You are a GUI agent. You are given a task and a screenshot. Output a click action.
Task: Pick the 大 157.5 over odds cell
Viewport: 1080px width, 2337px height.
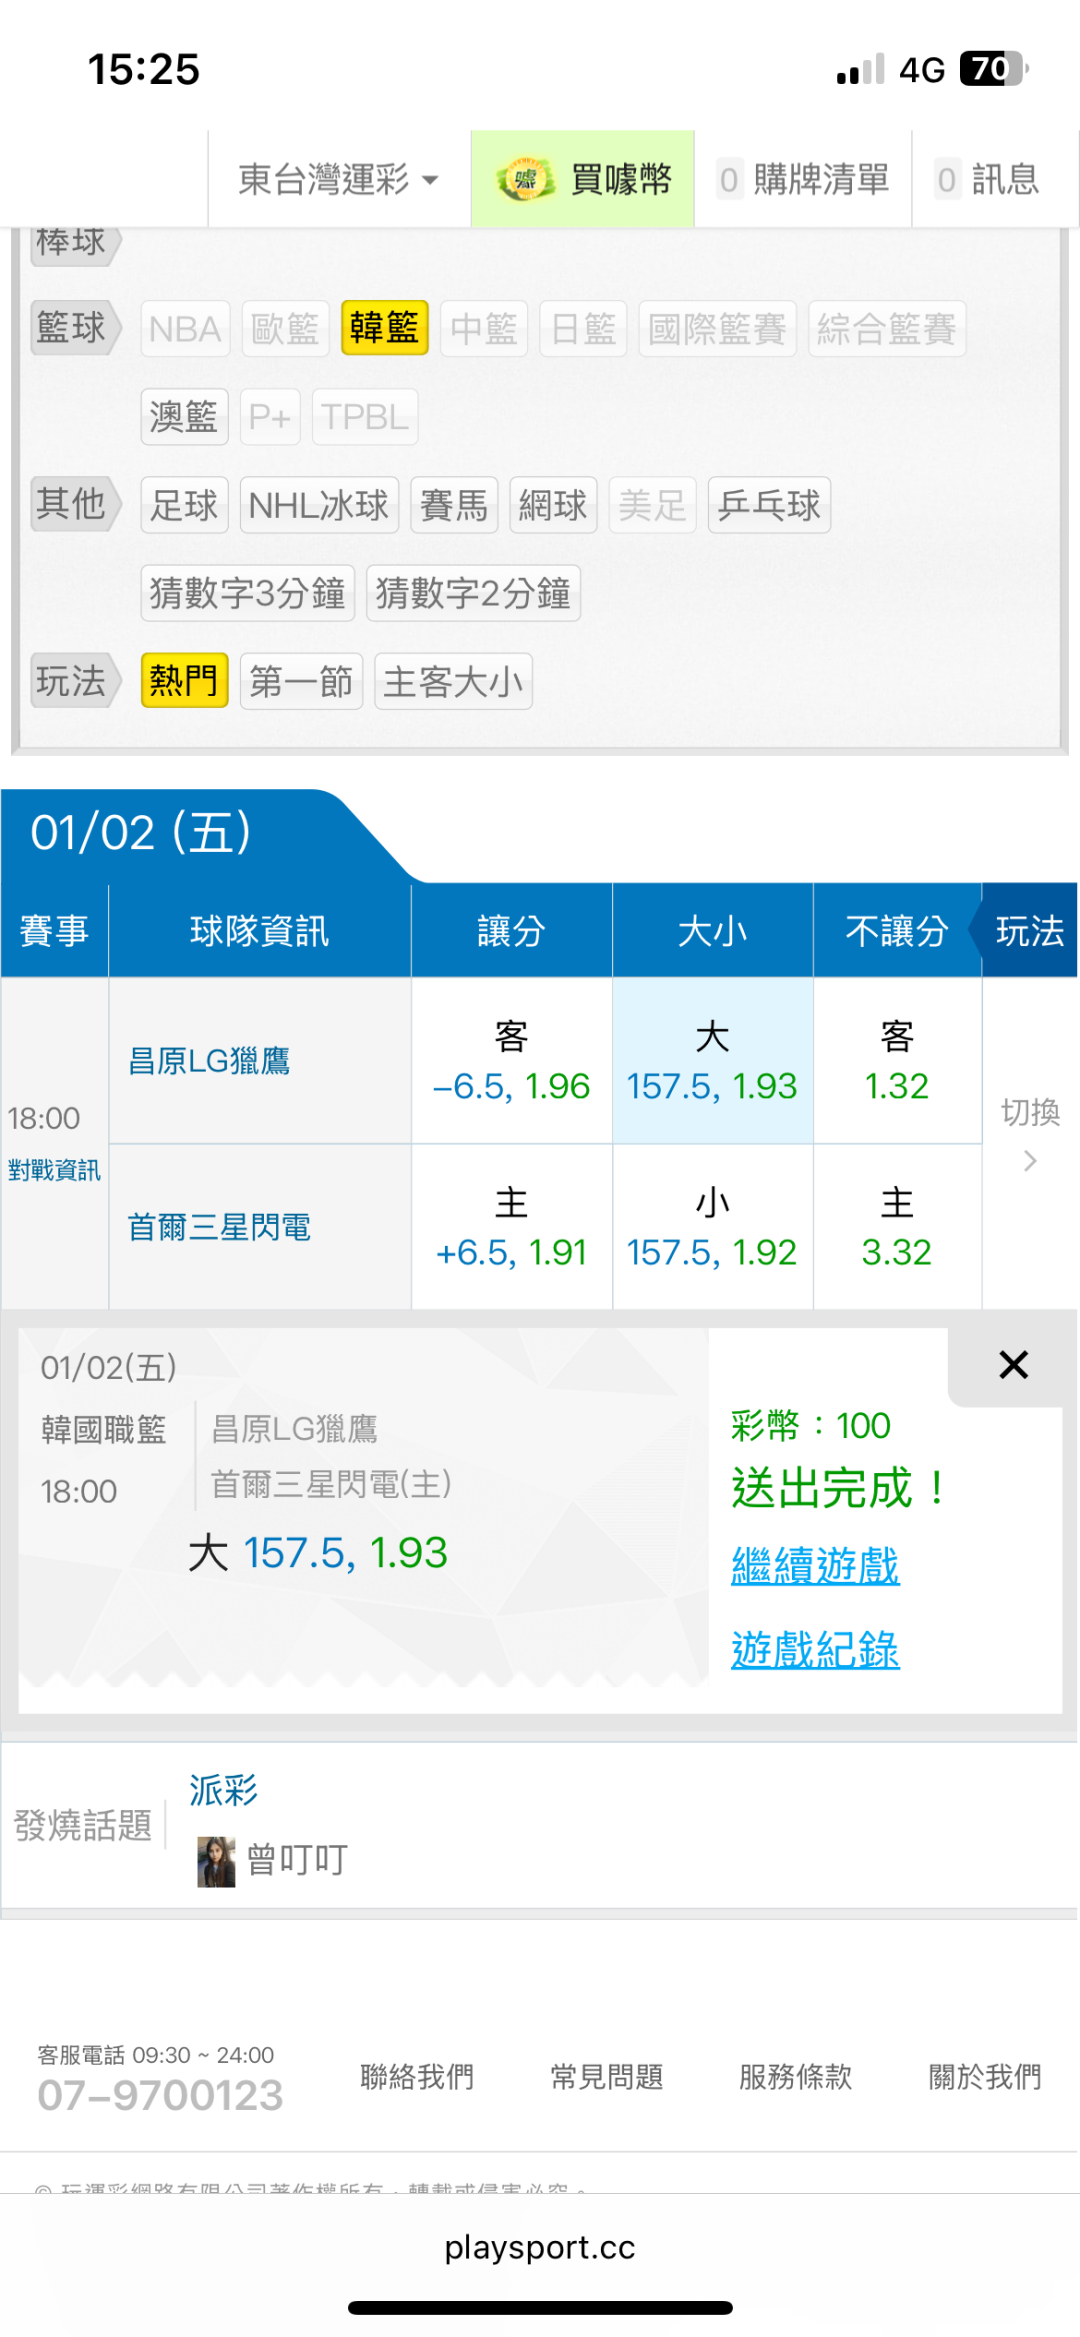(x=712, y=1062)
